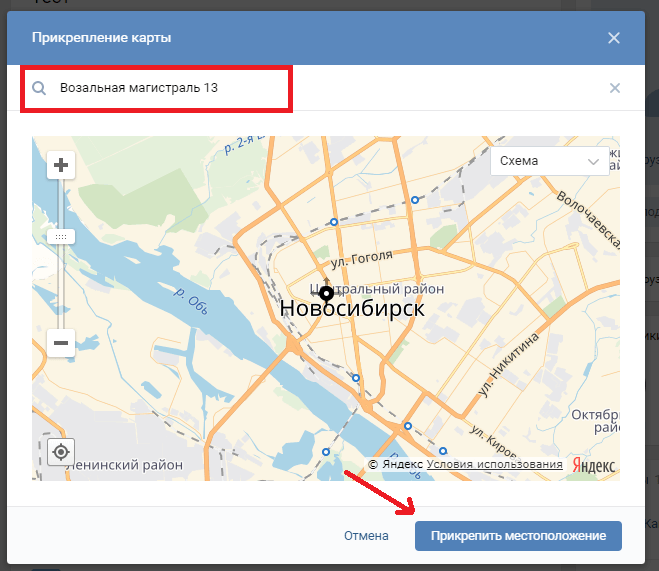Click the black location pin above Новосибирск
The width and height of the screenshot is (659, 571).
point(326,293)
